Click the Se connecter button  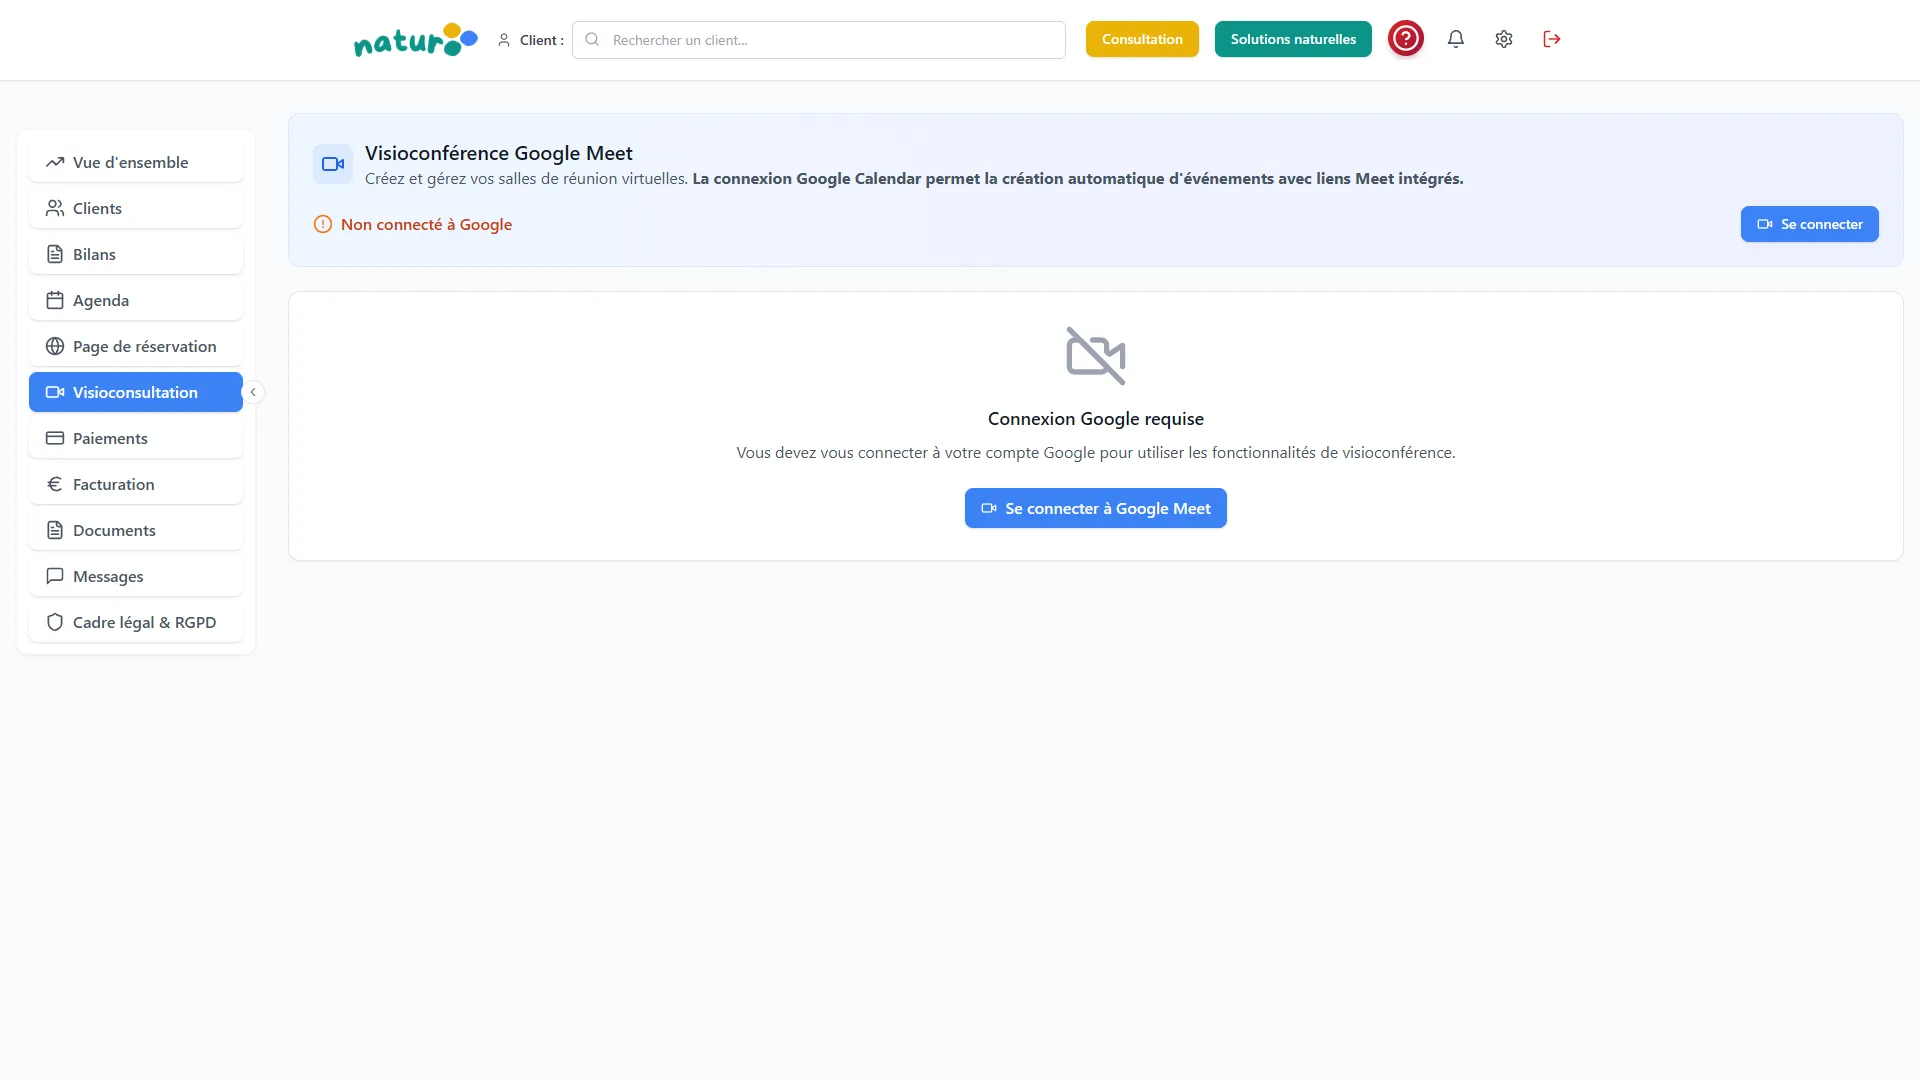pyautogui.click(x=1810, y=224)
